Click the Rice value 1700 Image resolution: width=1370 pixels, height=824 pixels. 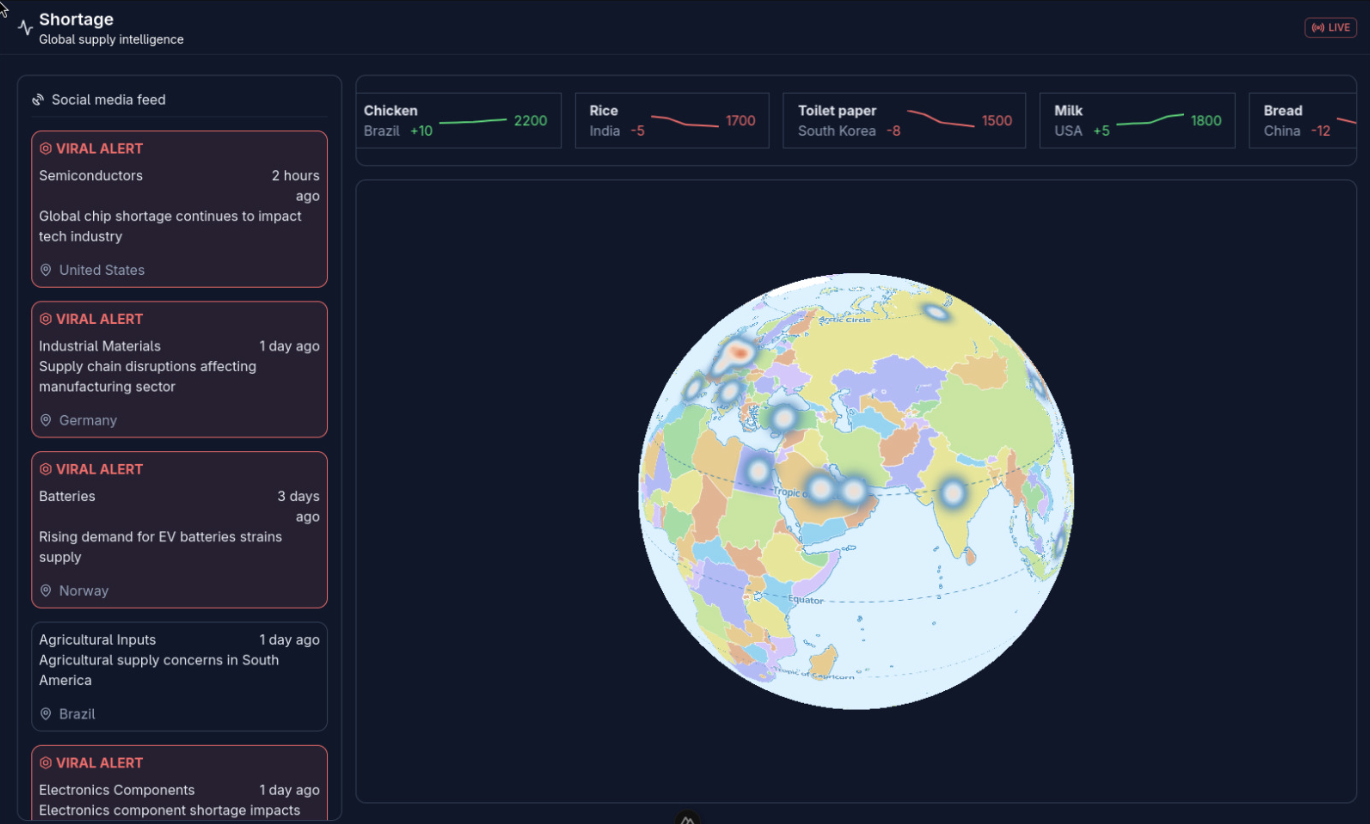(x=741, y=121)
